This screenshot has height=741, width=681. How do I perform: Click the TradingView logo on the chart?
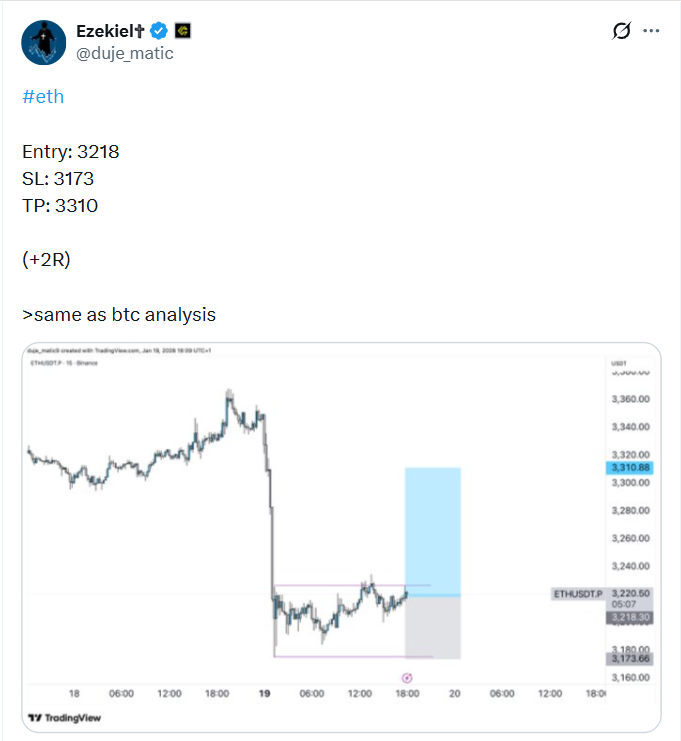(64, 717)
